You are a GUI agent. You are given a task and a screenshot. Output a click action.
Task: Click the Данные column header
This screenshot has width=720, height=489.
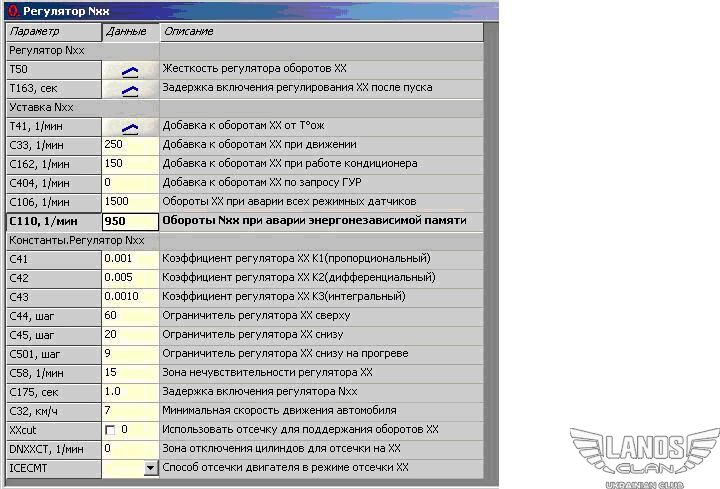click(x=130, y=32)
